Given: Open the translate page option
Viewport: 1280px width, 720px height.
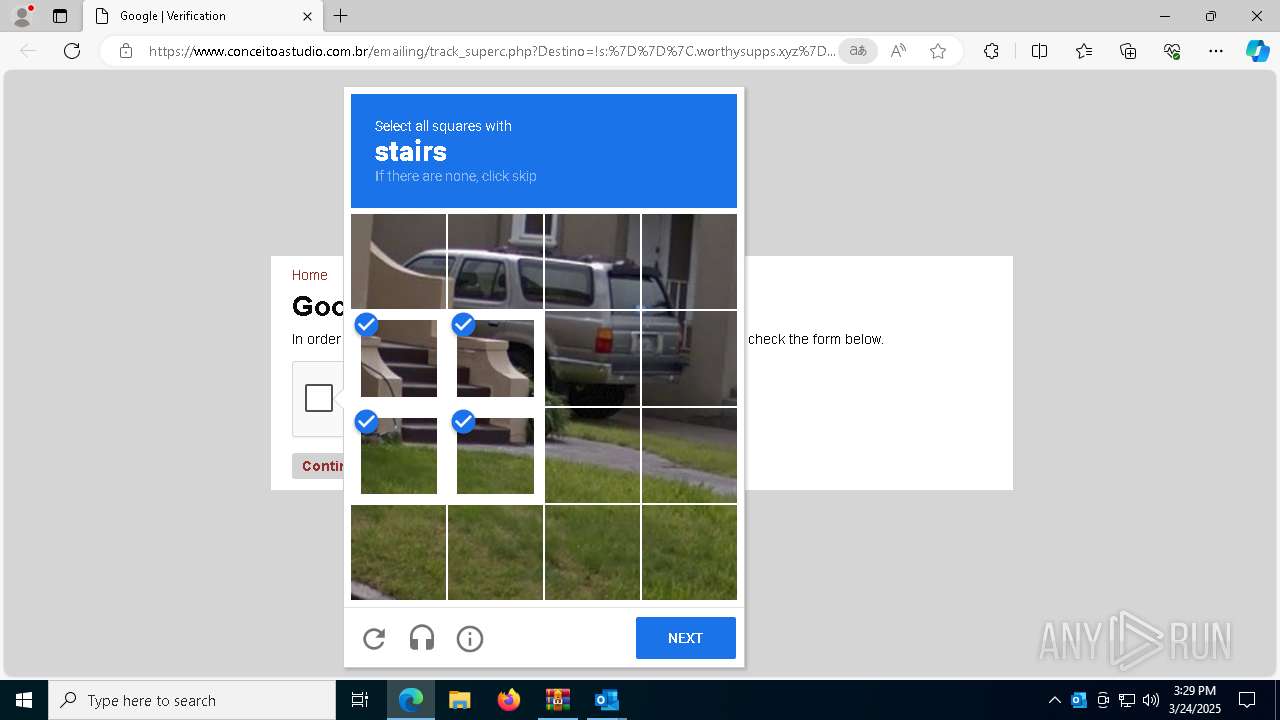Looking at the screenshot, I should pyautogui.click(x=858, y=51).
